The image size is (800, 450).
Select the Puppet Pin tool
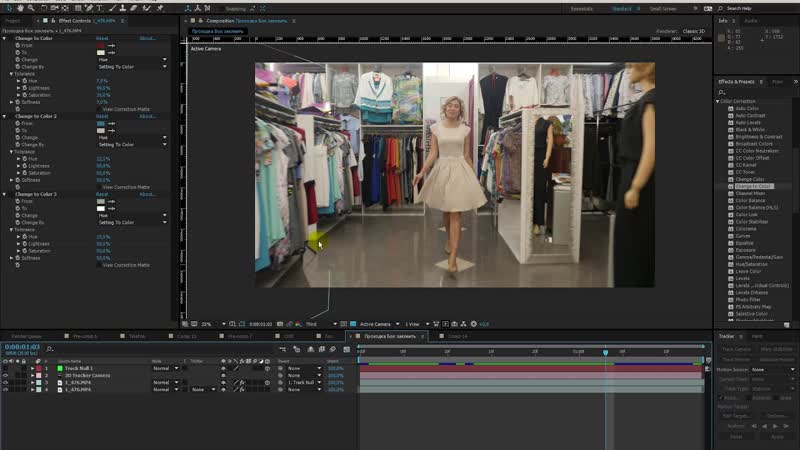tap(160, 8)
